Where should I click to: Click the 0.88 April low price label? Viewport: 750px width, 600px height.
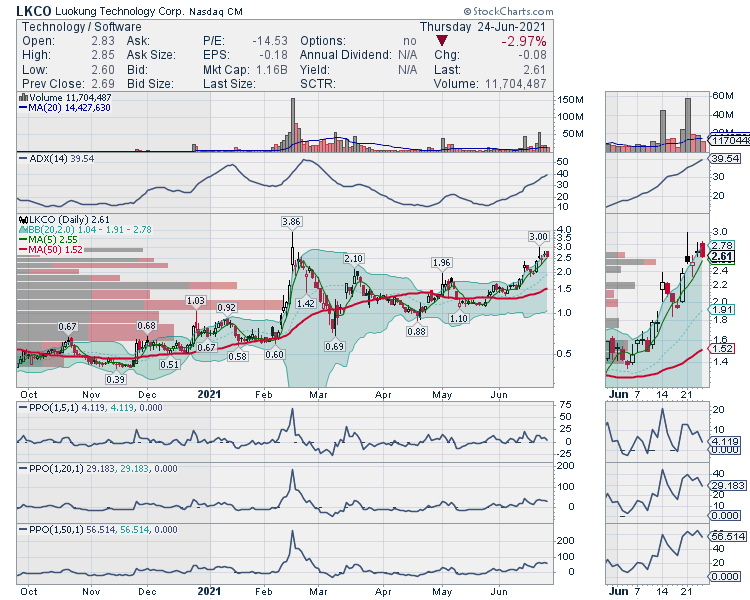pyautogui.click(x=417, y=331)
